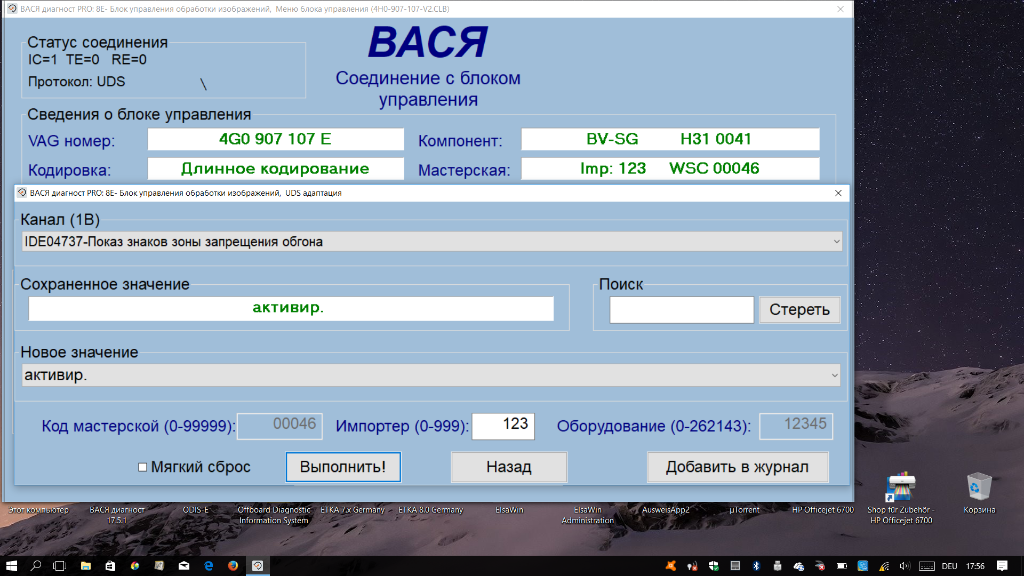Open the Windows Start menu

click(x=12, y=565)
